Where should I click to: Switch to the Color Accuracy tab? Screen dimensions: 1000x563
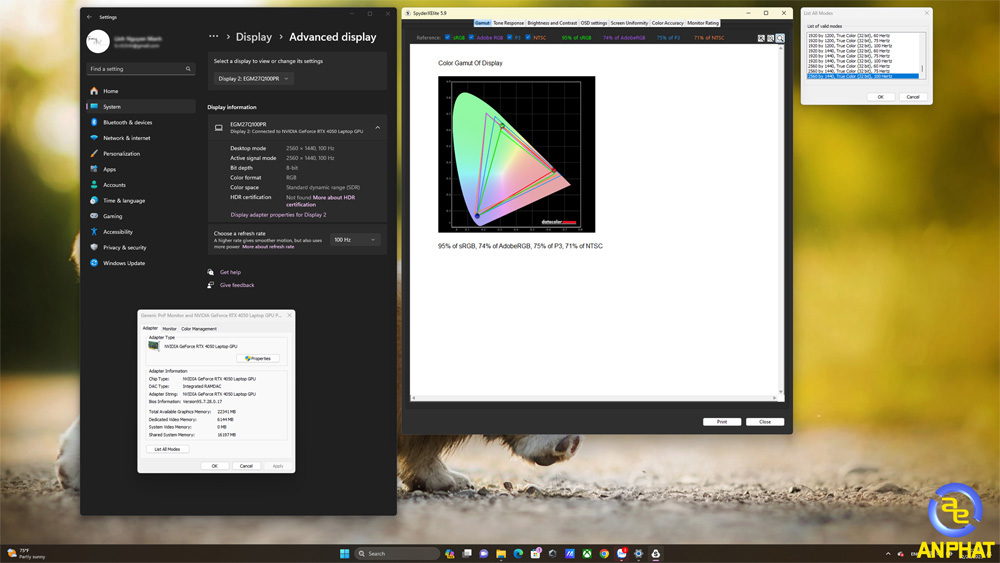coord(667,23)
